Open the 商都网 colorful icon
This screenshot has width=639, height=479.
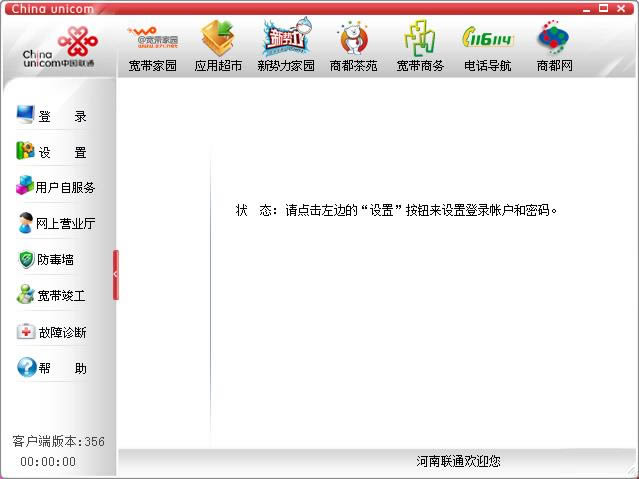(x=553, y=37)
